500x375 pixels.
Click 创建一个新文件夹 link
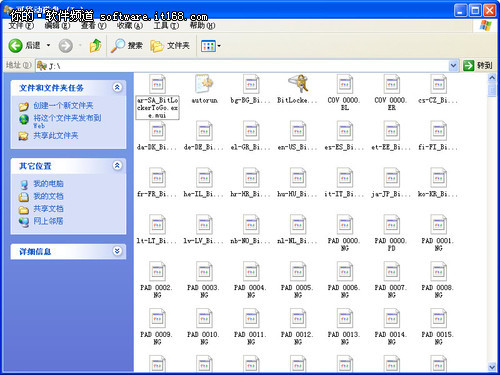click(x=63, y=106)
